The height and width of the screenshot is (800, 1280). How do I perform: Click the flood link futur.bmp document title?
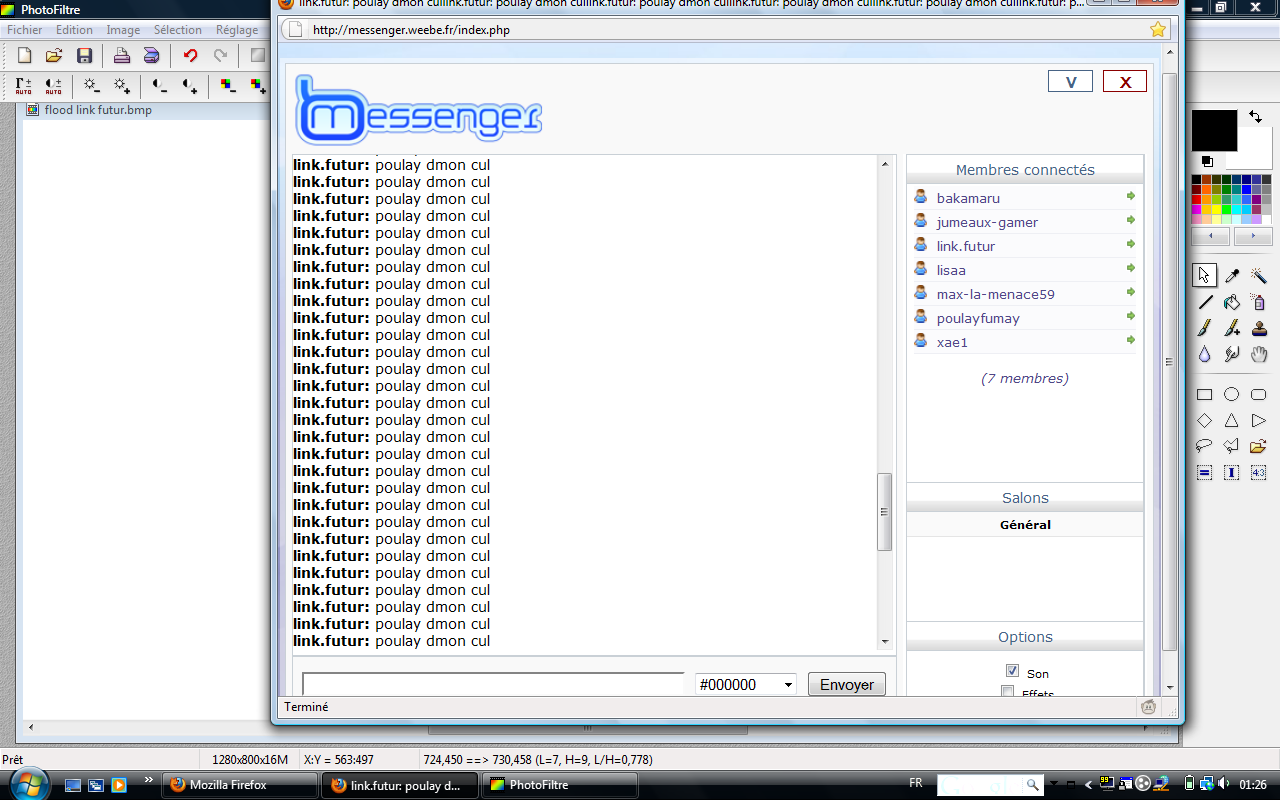click(x=98, y=110)
